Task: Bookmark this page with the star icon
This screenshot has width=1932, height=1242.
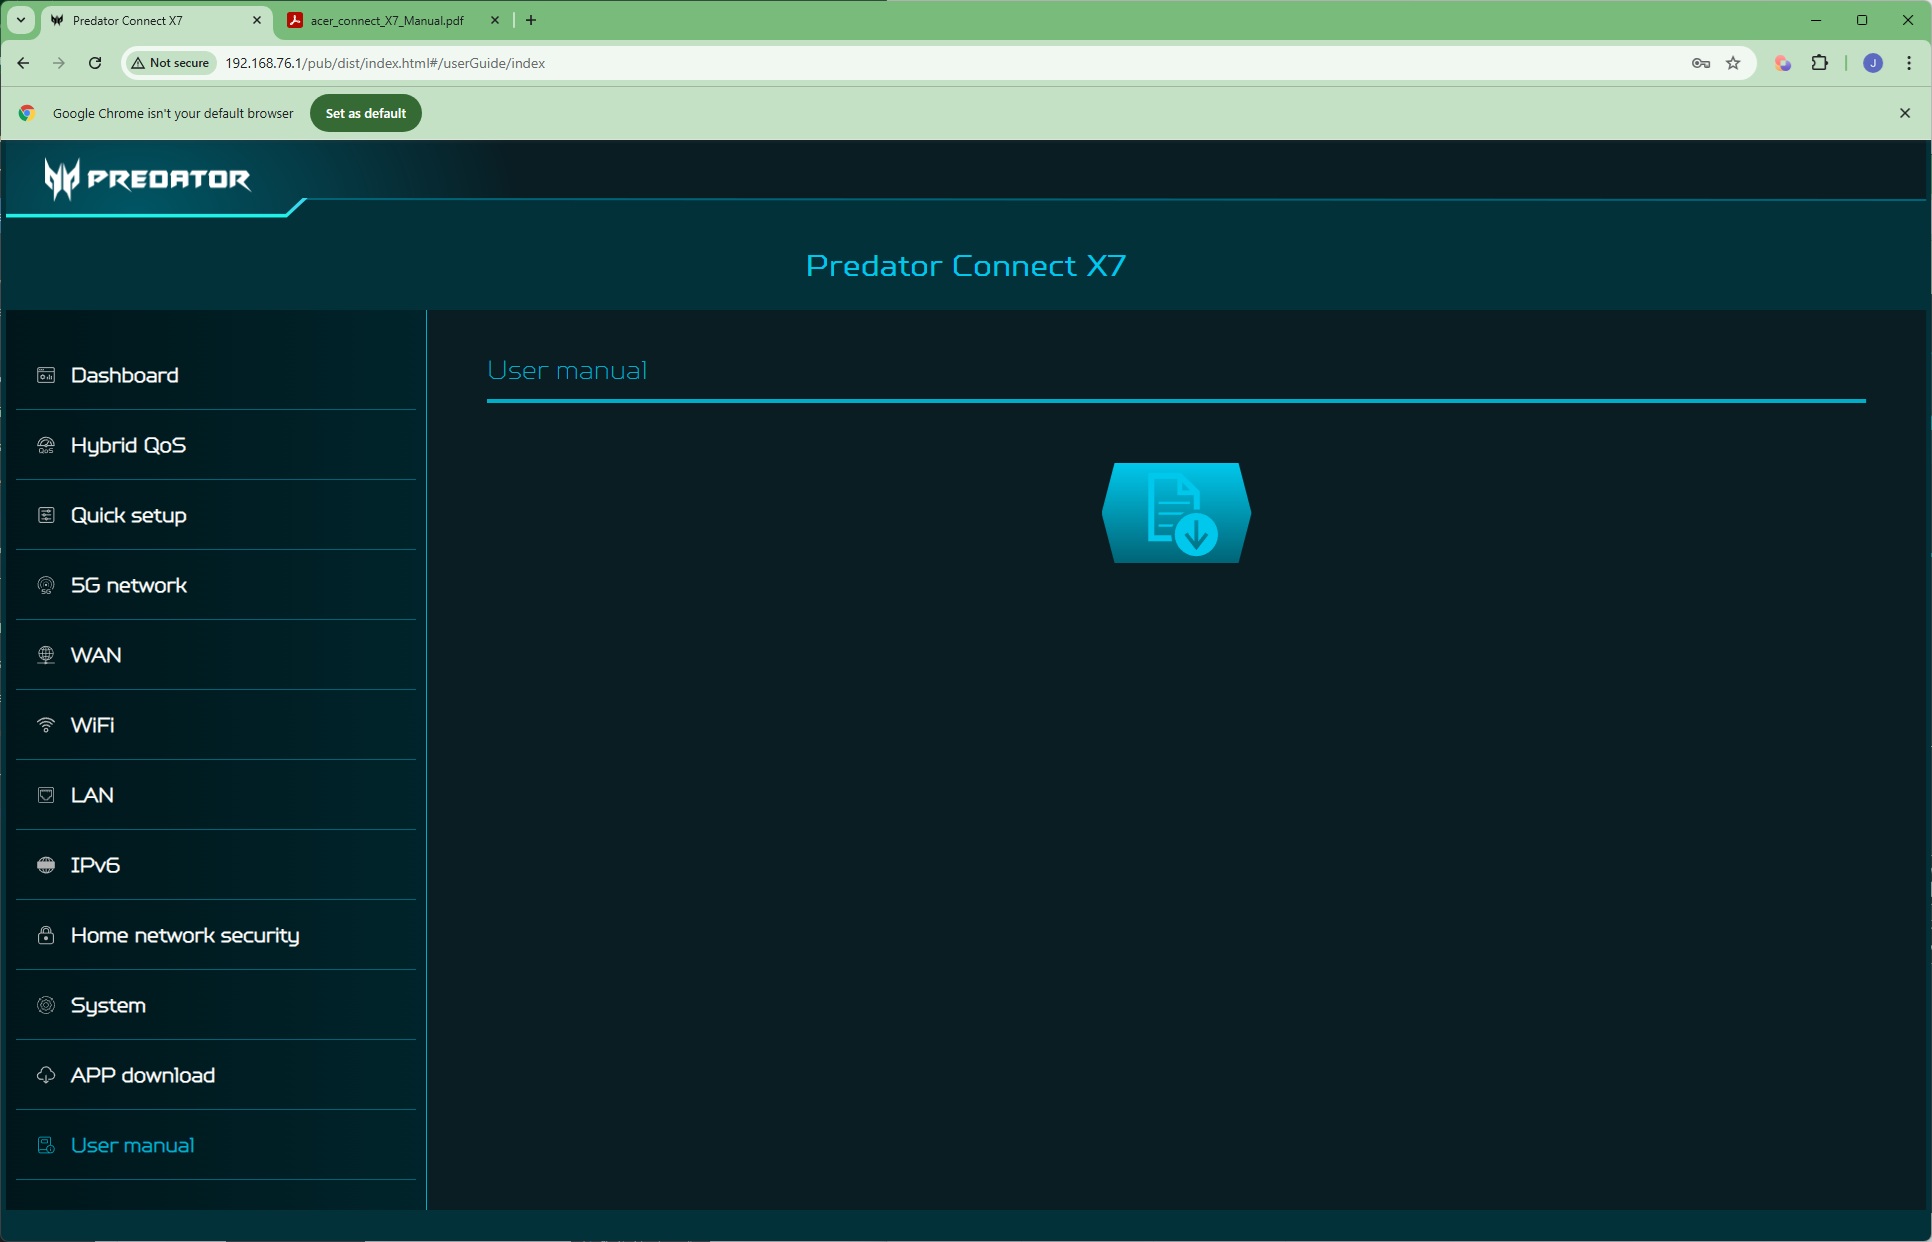Action: pos(1733,63)
